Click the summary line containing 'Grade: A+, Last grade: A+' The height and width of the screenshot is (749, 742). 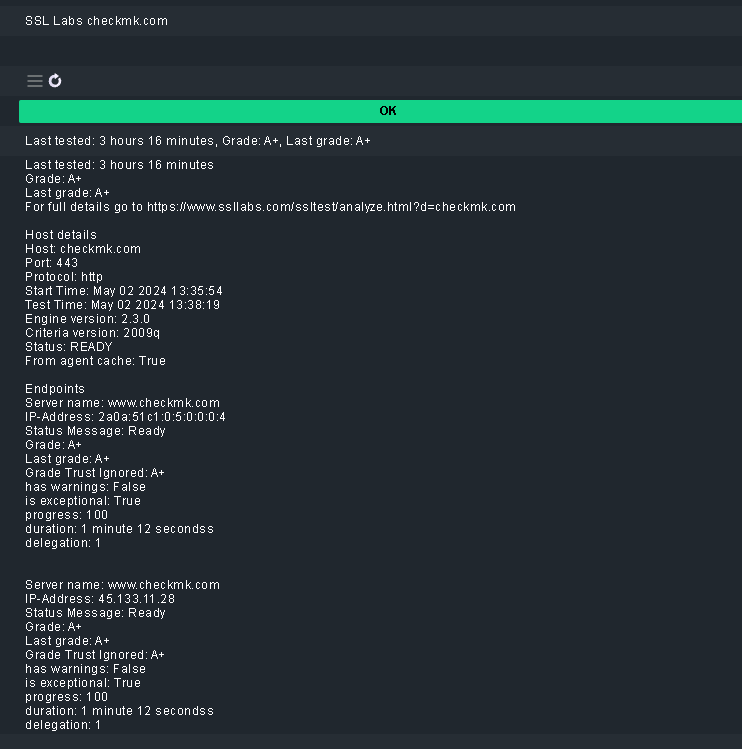[x=198, y=141]
